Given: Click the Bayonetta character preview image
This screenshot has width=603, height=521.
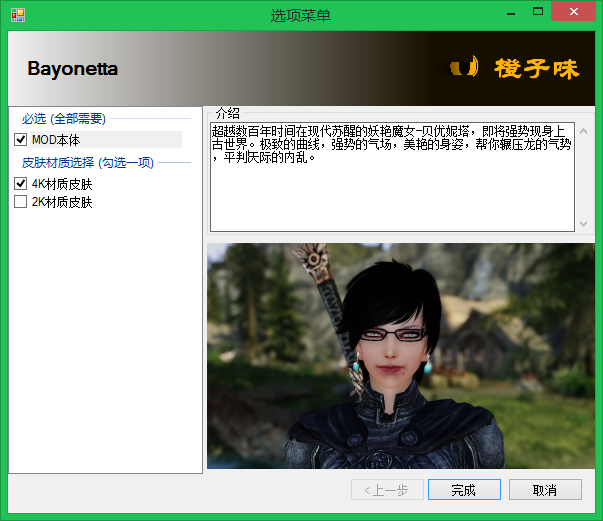Looking at the screenshot, I should (401, 356).
